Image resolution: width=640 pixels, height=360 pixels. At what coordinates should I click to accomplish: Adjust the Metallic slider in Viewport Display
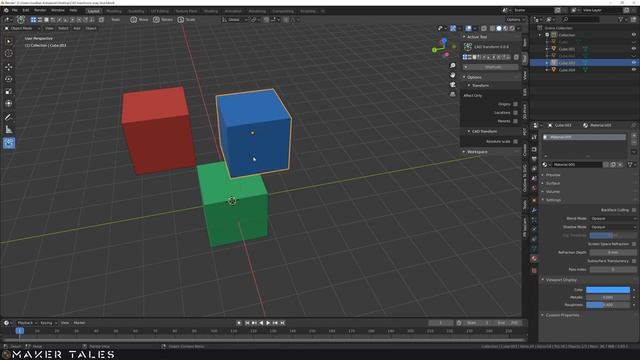click(608, 297)
